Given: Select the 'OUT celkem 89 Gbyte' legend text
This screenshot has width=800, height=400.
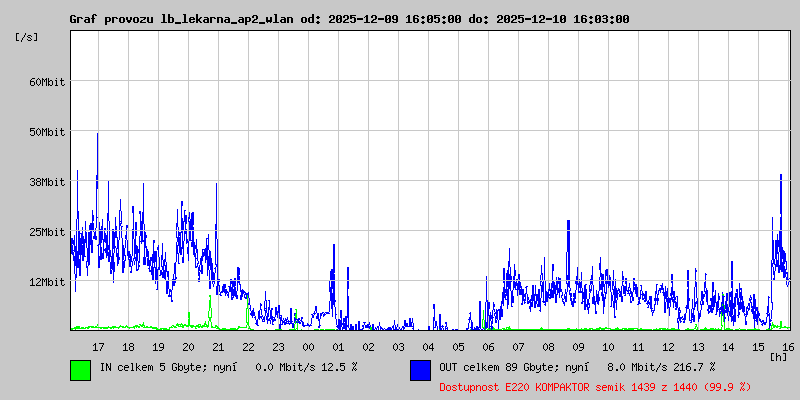Looking at the screenshot, I should click(493, 367).
